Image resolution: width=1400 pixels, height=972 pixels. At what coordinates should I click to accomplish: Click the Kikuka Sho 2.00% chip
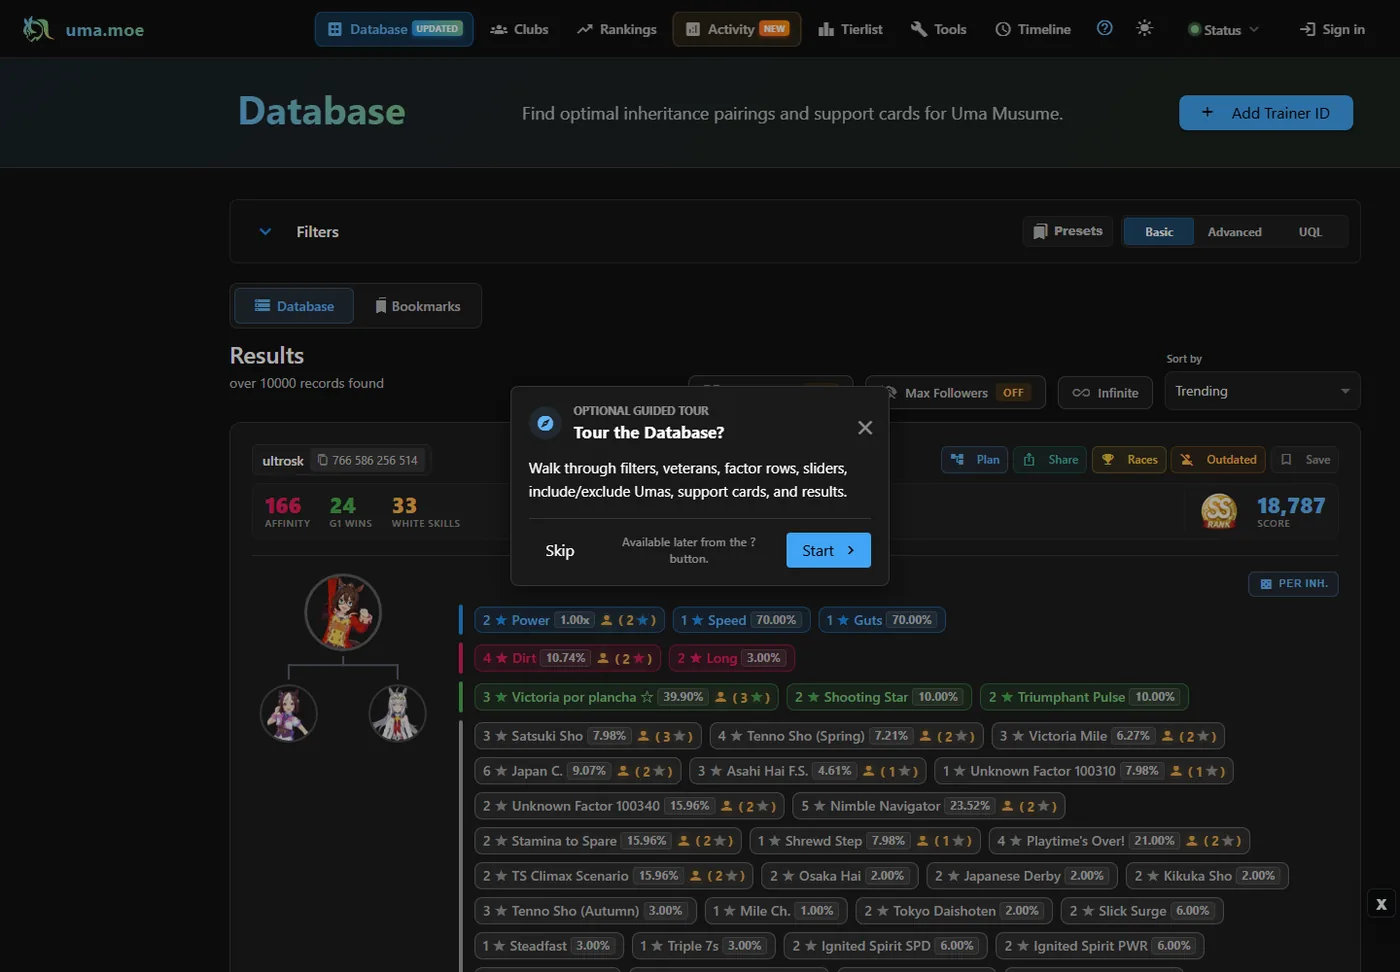click(1207, 876)
